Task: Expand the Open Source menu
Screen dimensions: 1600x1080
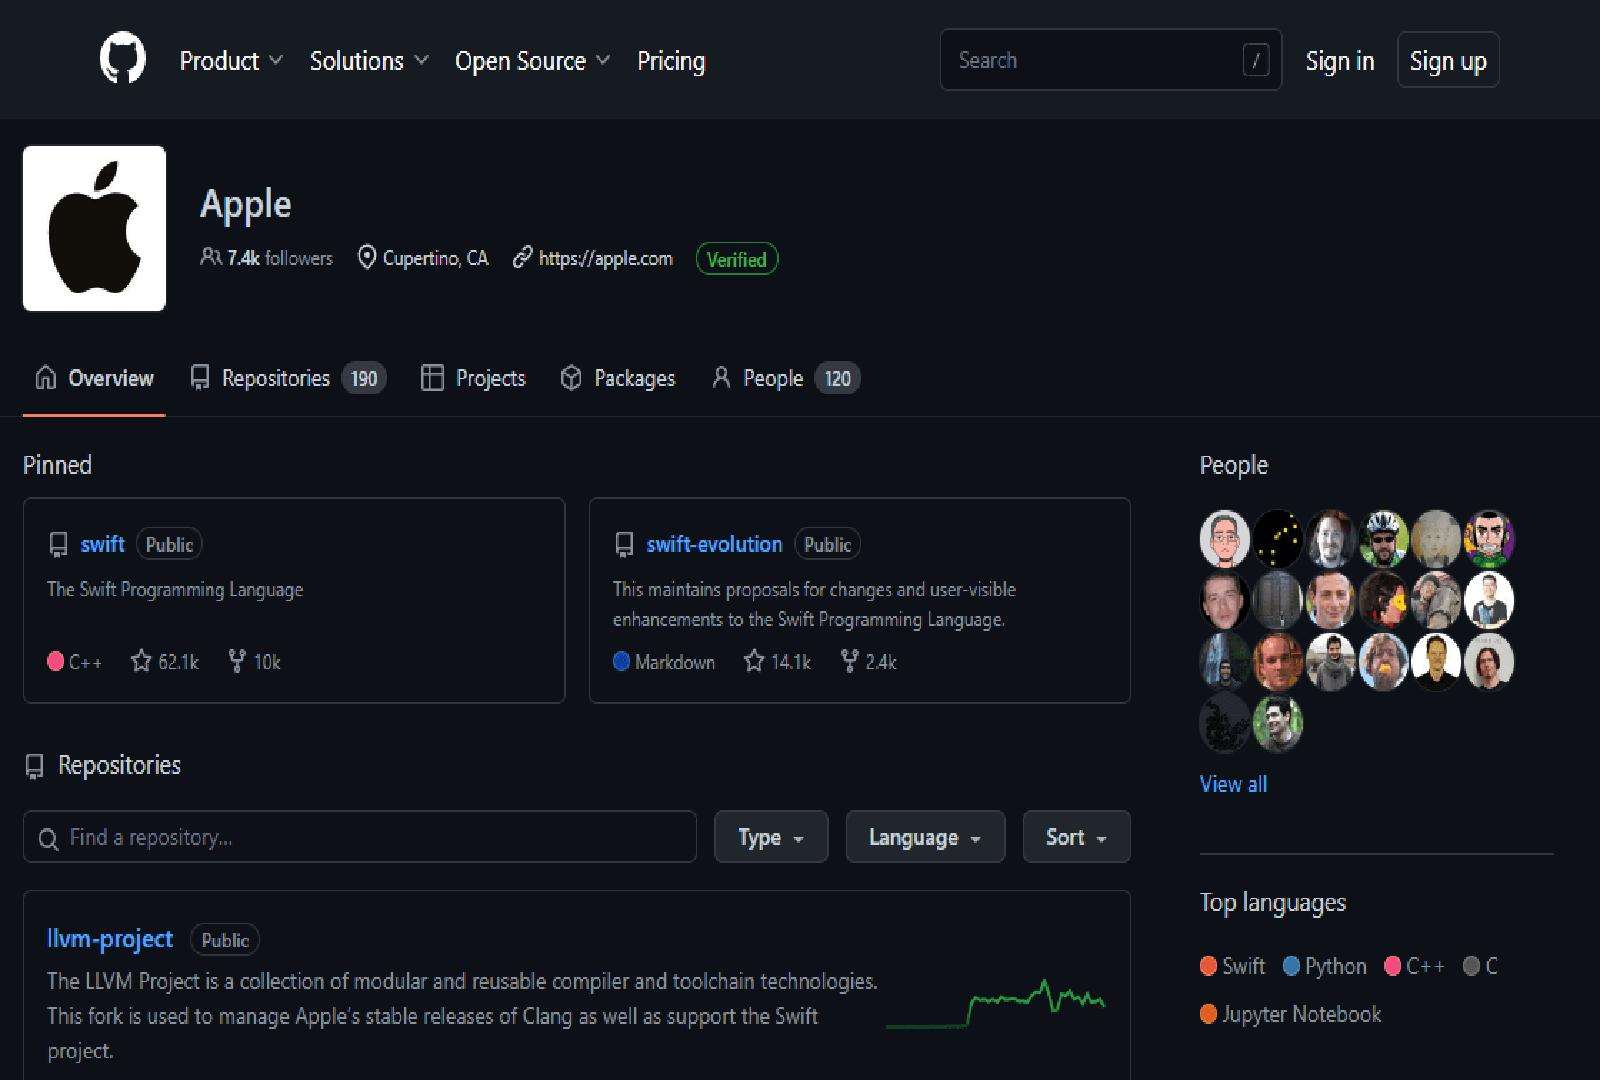Action: tap(532, 61)
